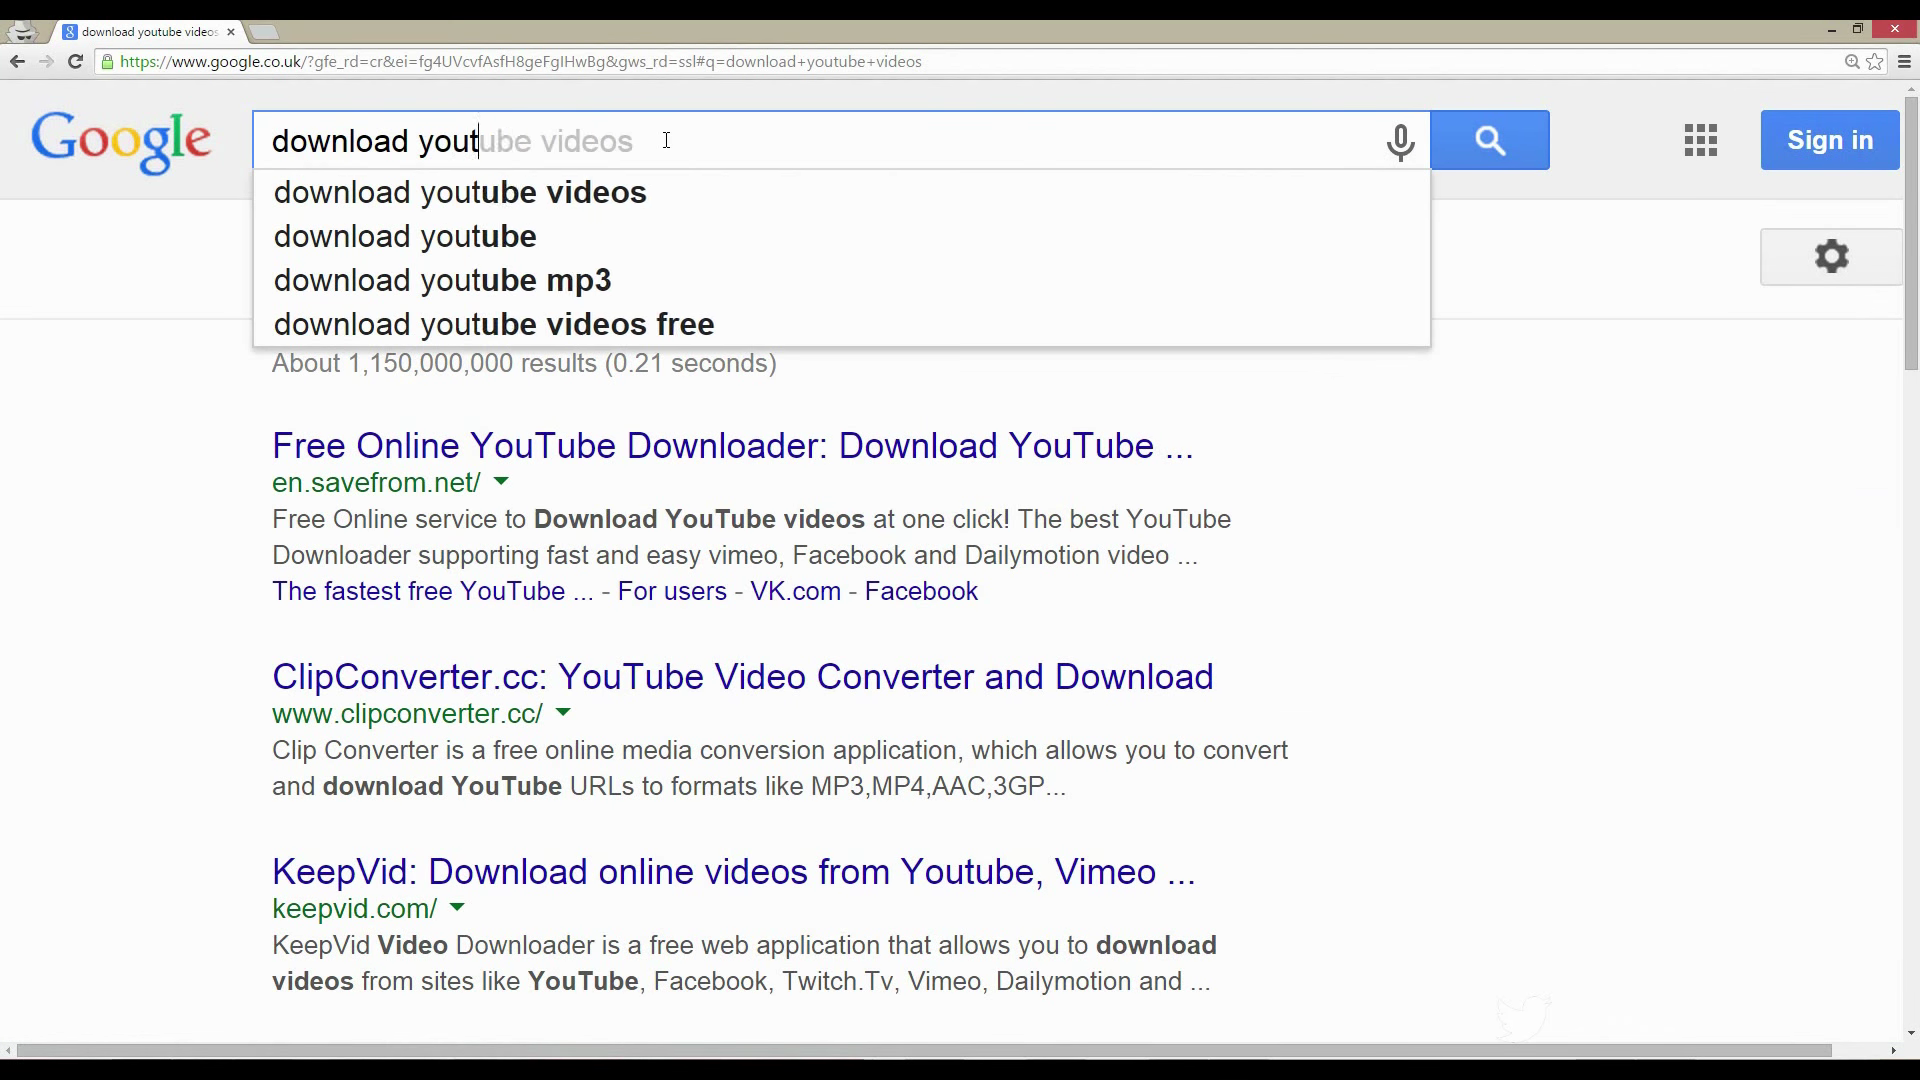
Task: Choose suggestion download youtube videos
Action: [x=841, y=192]
